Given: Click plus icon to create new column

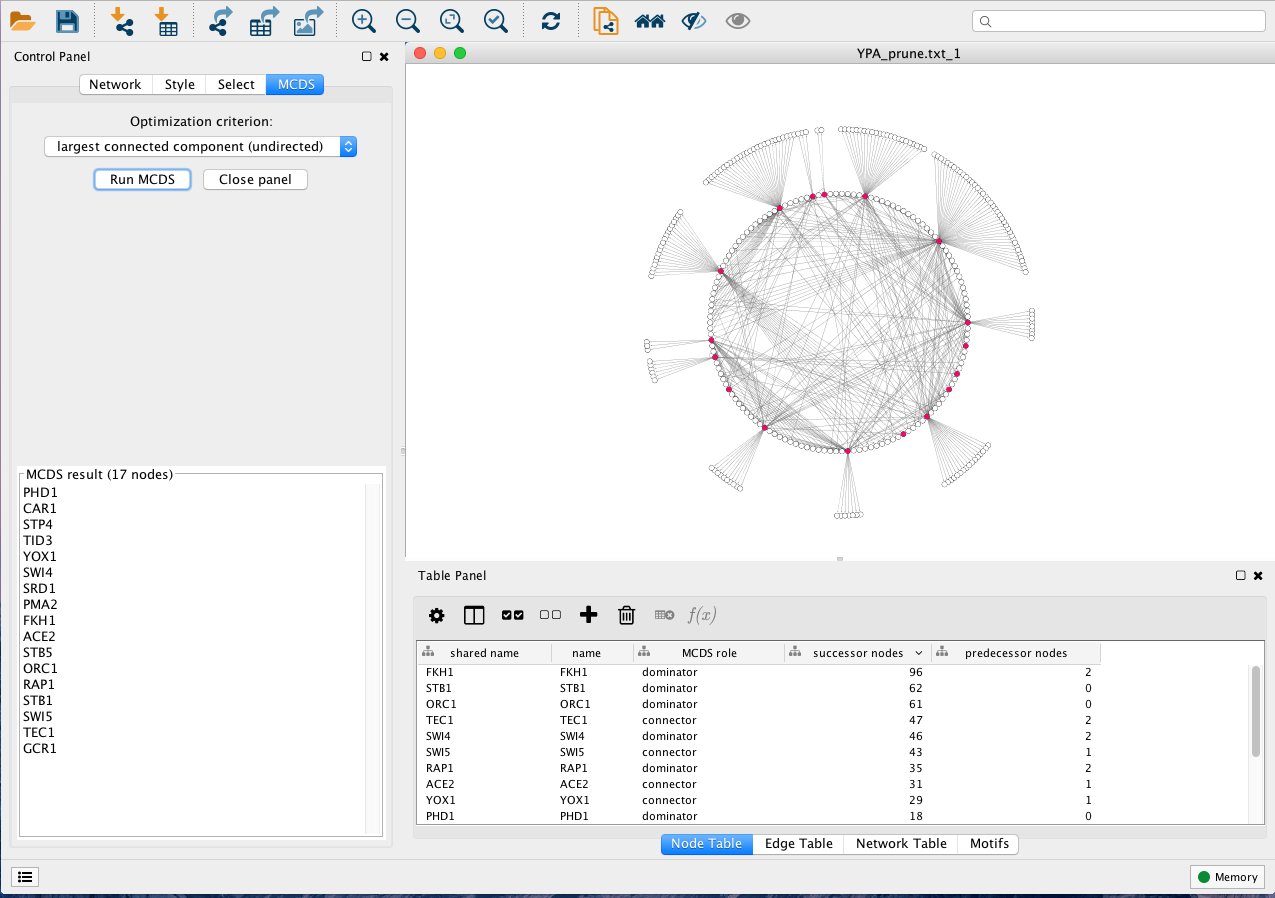Looking at the screenshot, I should [x=588, y=615].
